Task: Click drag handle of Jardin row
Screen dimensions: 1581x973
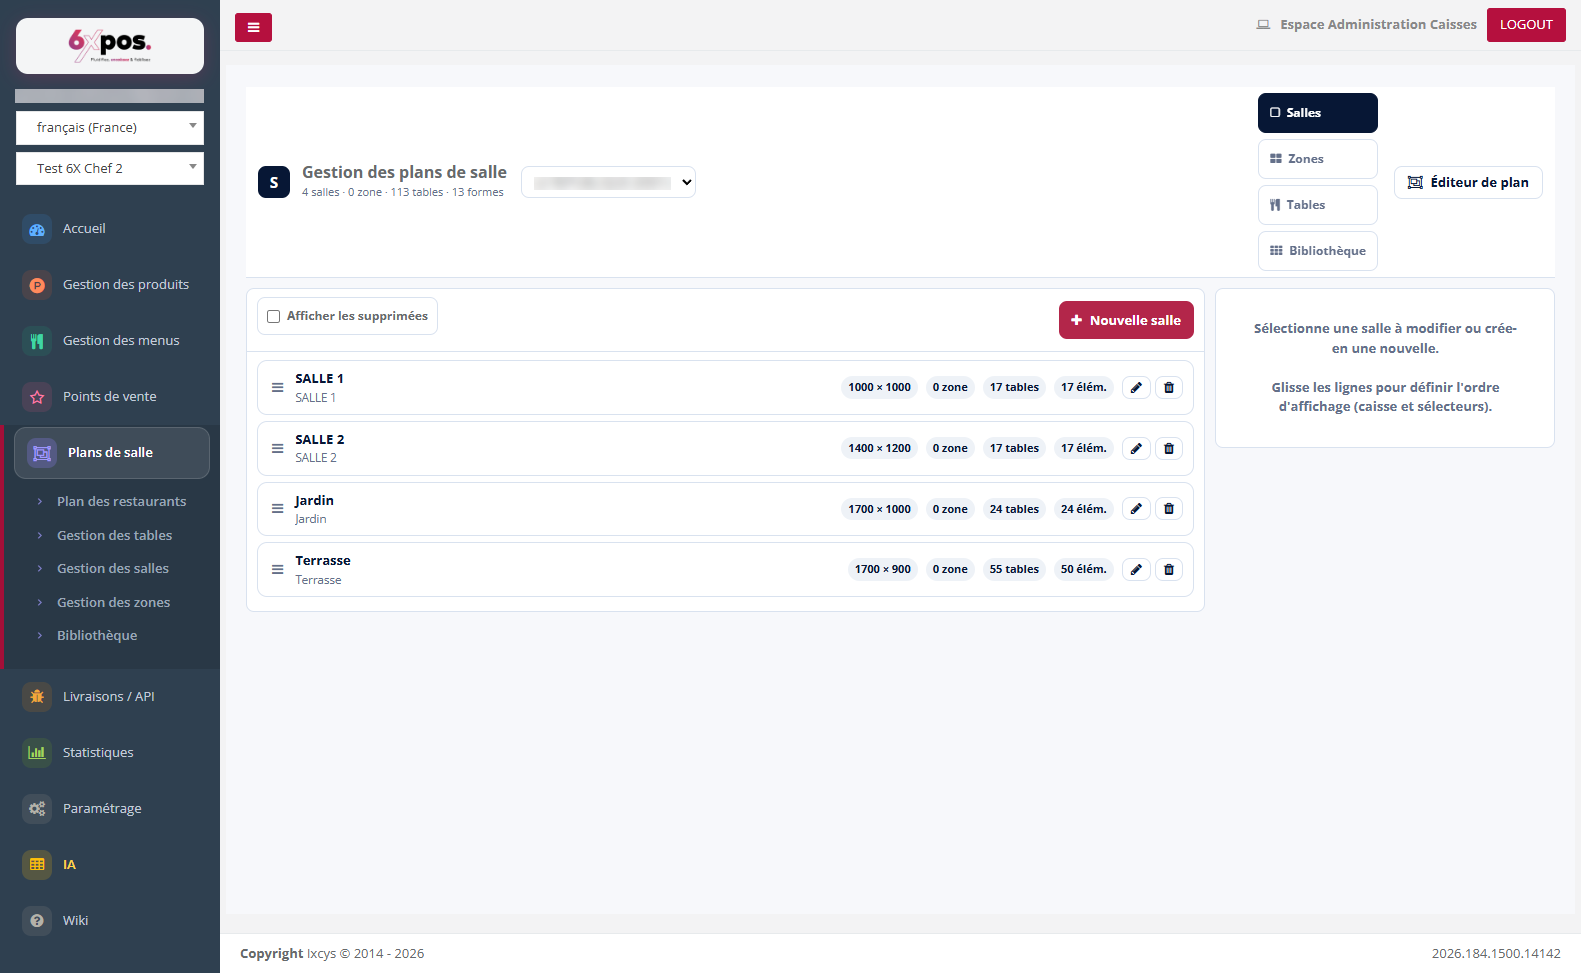Action: pyautogui.click(x=278, y=509)
